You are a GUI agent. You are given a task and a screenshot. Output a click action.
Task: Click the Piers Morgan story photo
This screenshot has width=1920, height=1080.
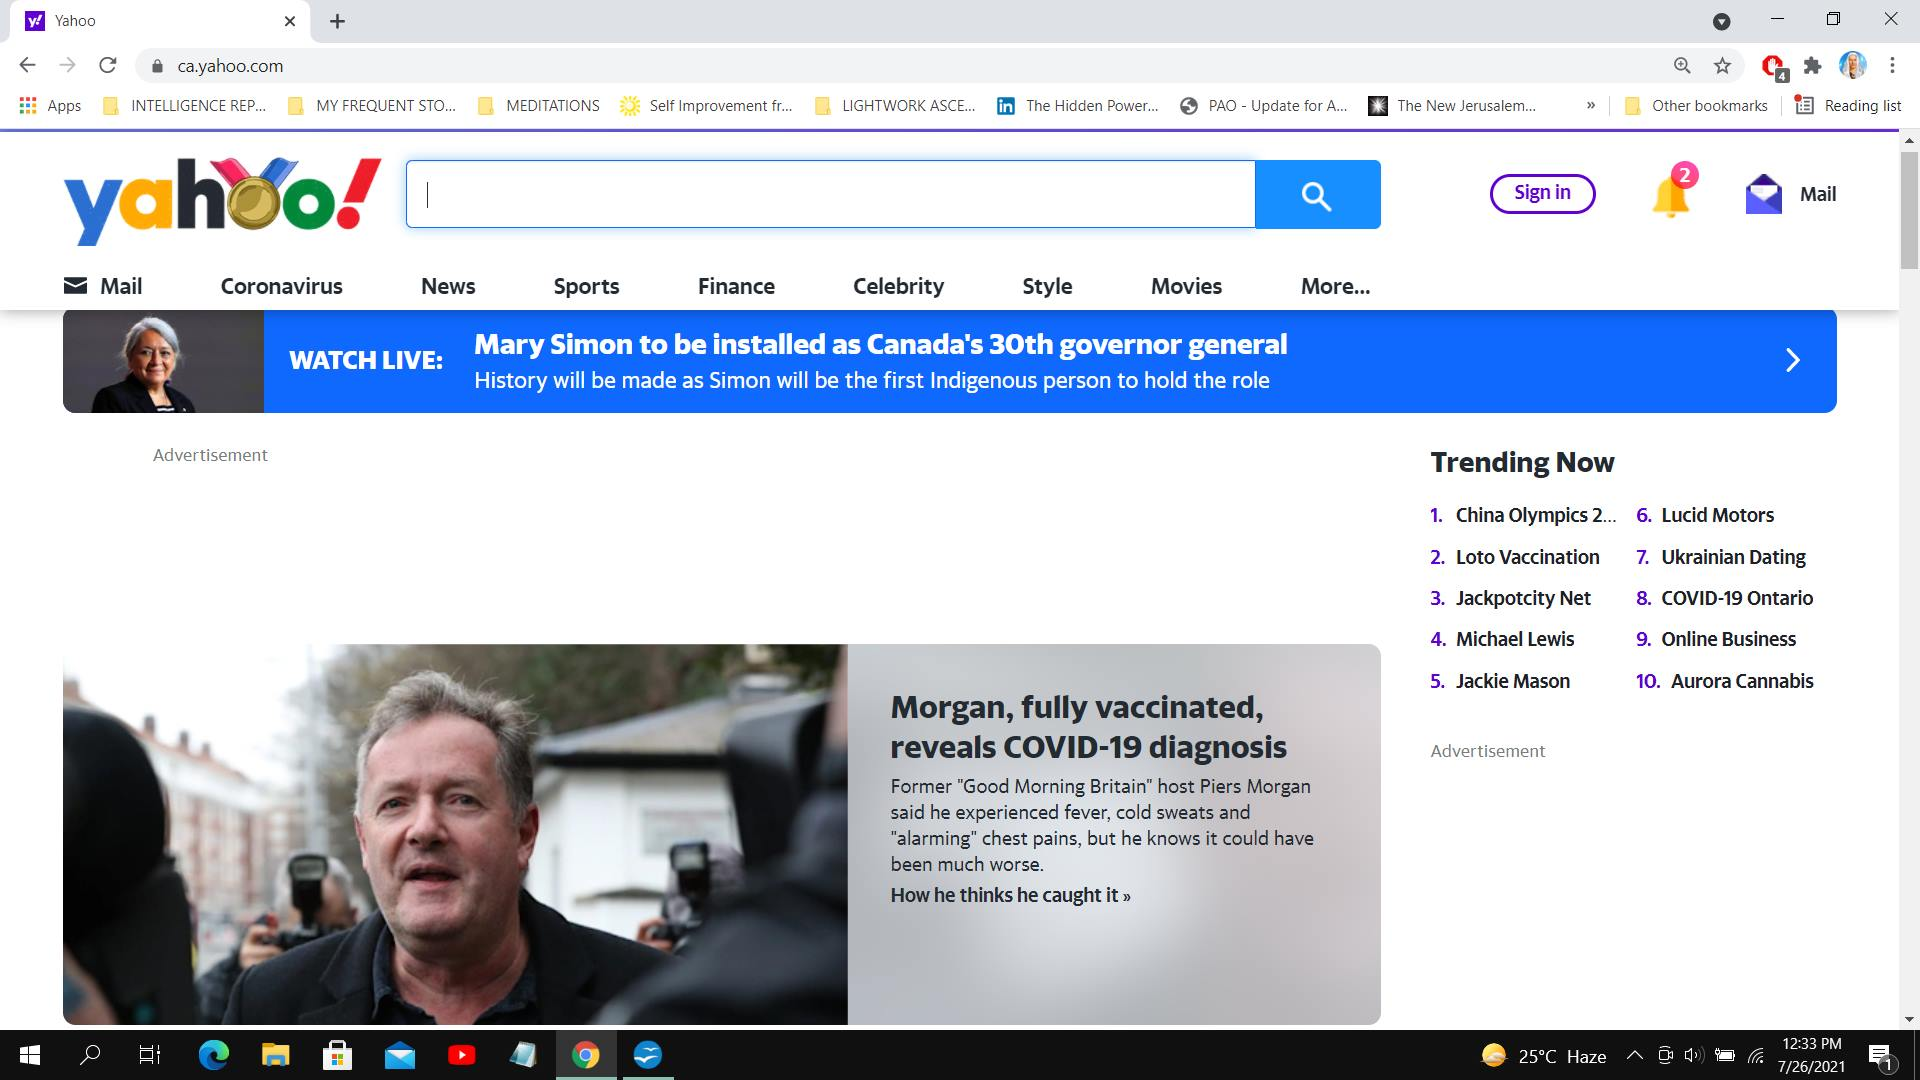(x=455, y=834)
